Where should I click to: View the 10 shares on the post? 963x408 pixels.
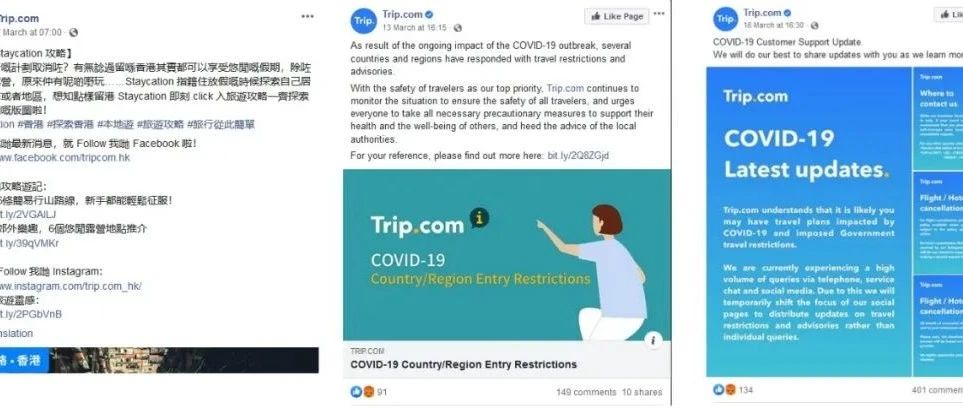642,392
